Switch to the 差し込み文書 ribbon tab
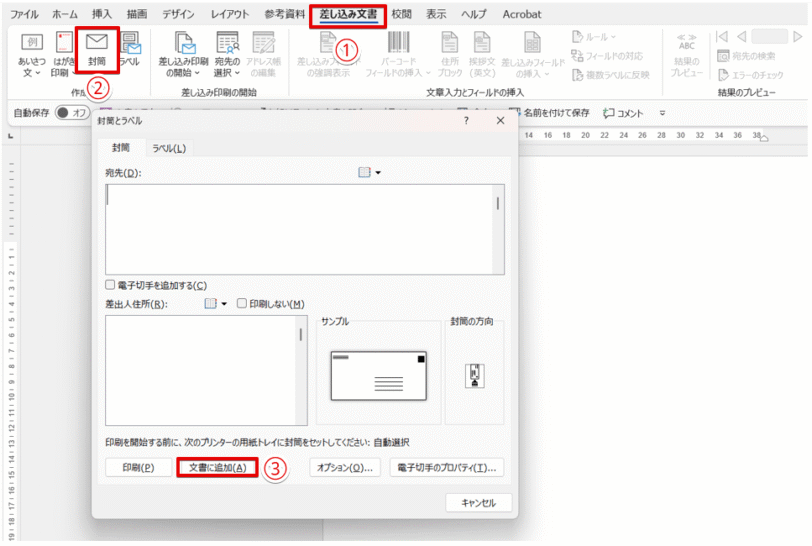The image size is (812, 546). tap(348, 15)
